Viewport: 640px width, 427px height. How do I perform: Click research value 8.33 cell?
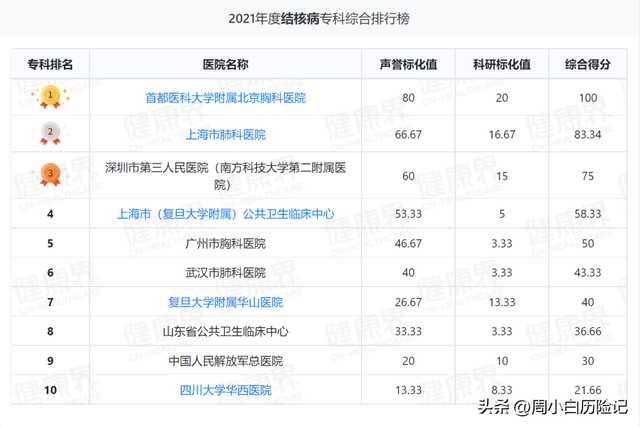point(502,390)
